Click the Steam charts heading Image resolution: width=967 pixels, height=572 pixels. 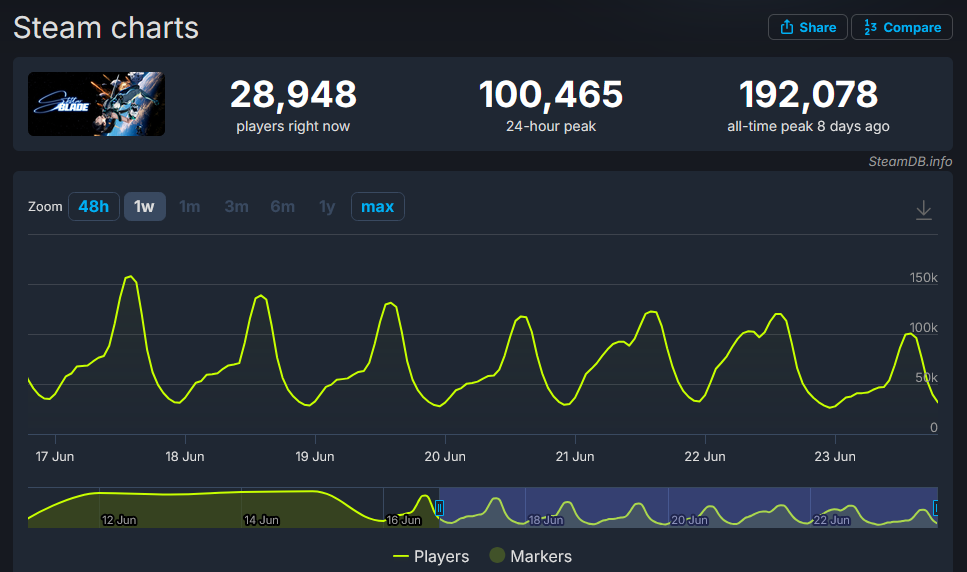[106, 28]
